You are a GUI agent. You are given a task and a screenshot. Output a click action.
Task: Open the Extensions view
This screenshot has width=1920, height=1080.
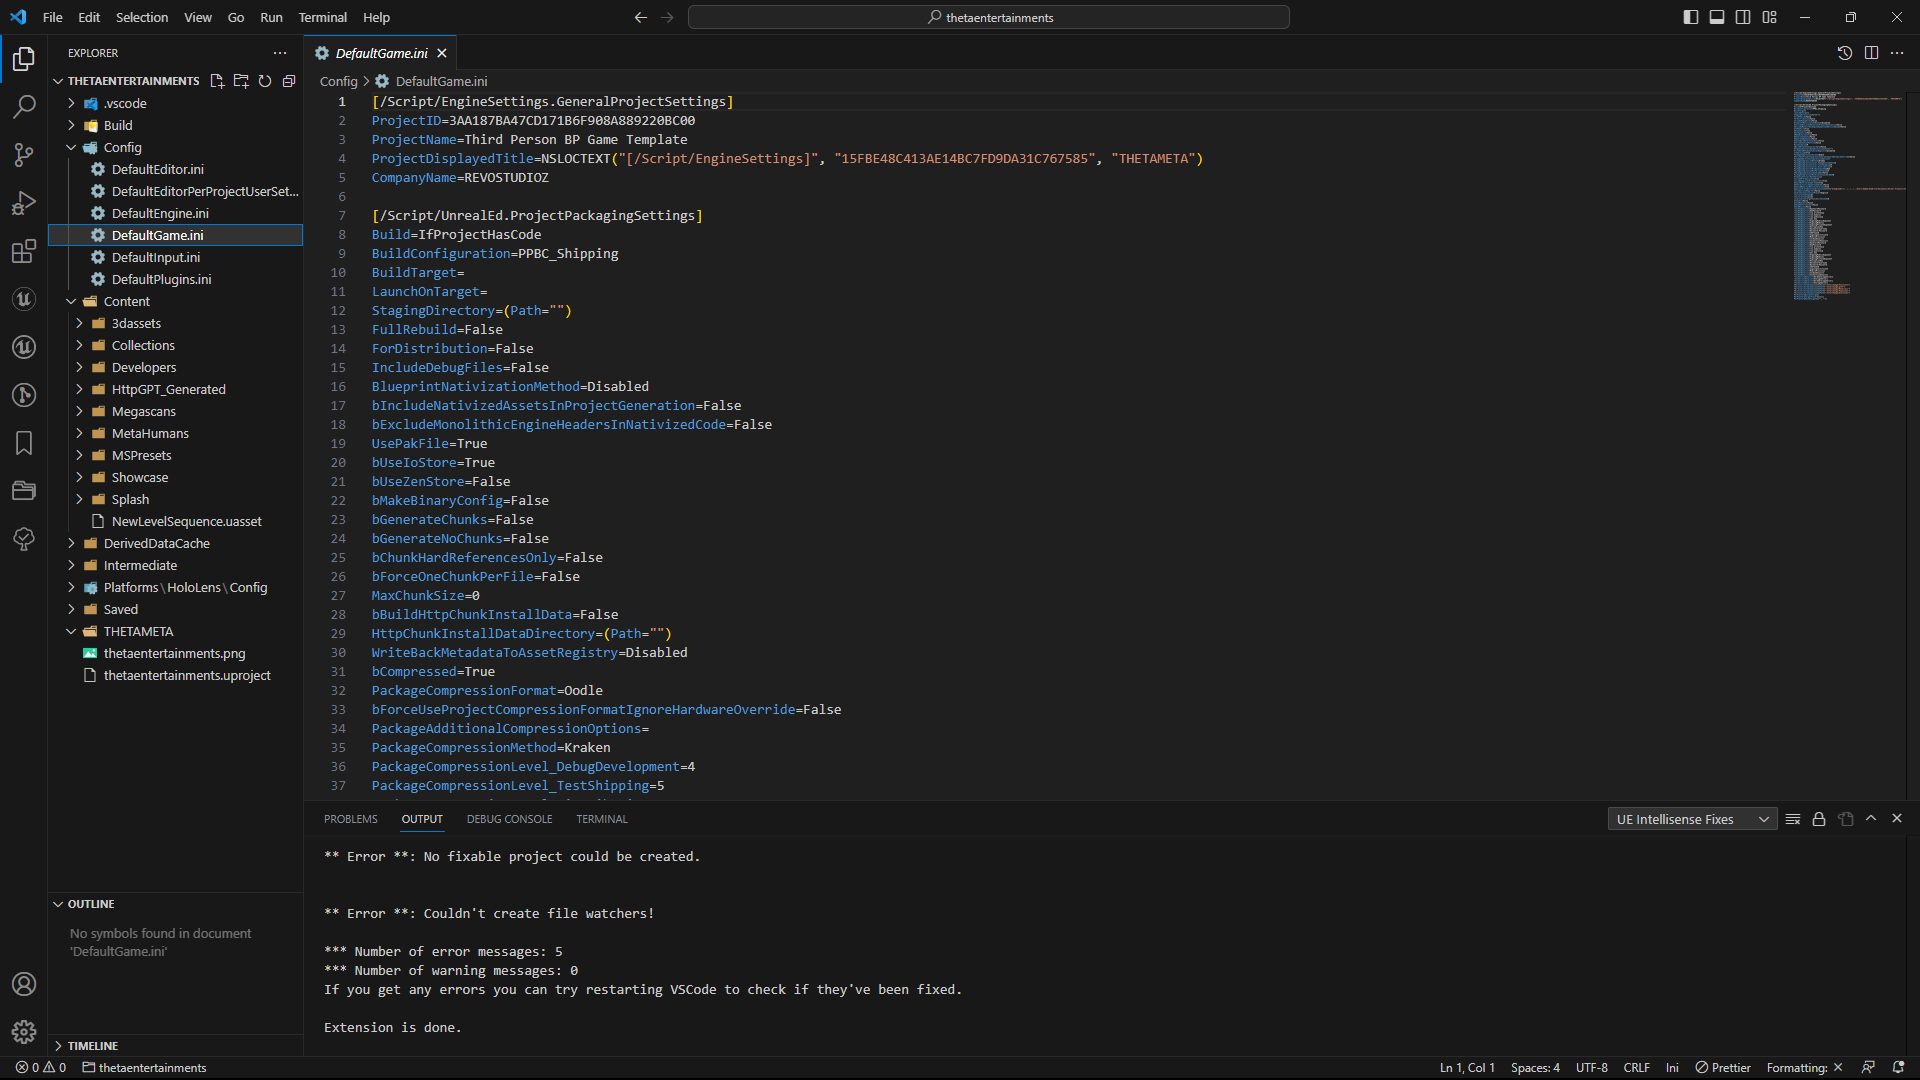(x=24, y=251)
